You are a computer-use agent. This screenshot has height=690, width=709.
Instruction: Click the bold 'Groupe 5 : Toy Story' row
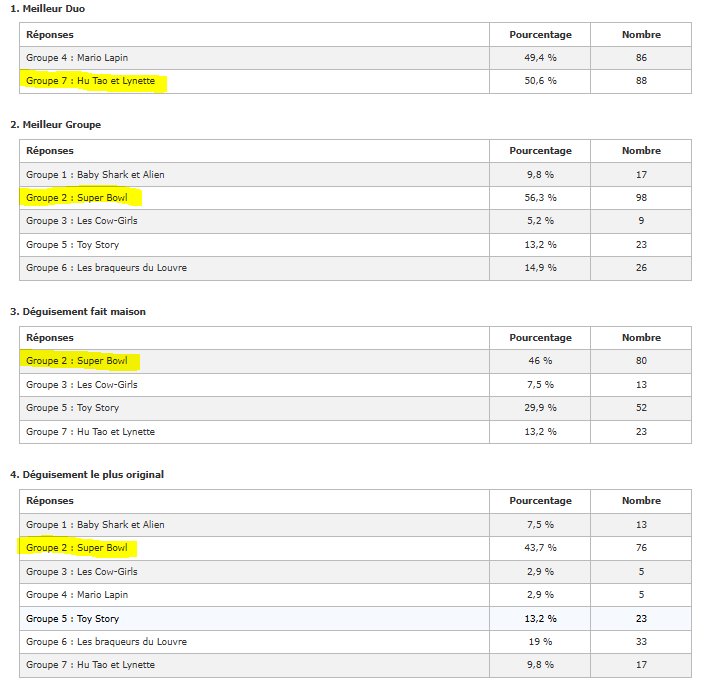pyautogui.click(x=72, y=619)
